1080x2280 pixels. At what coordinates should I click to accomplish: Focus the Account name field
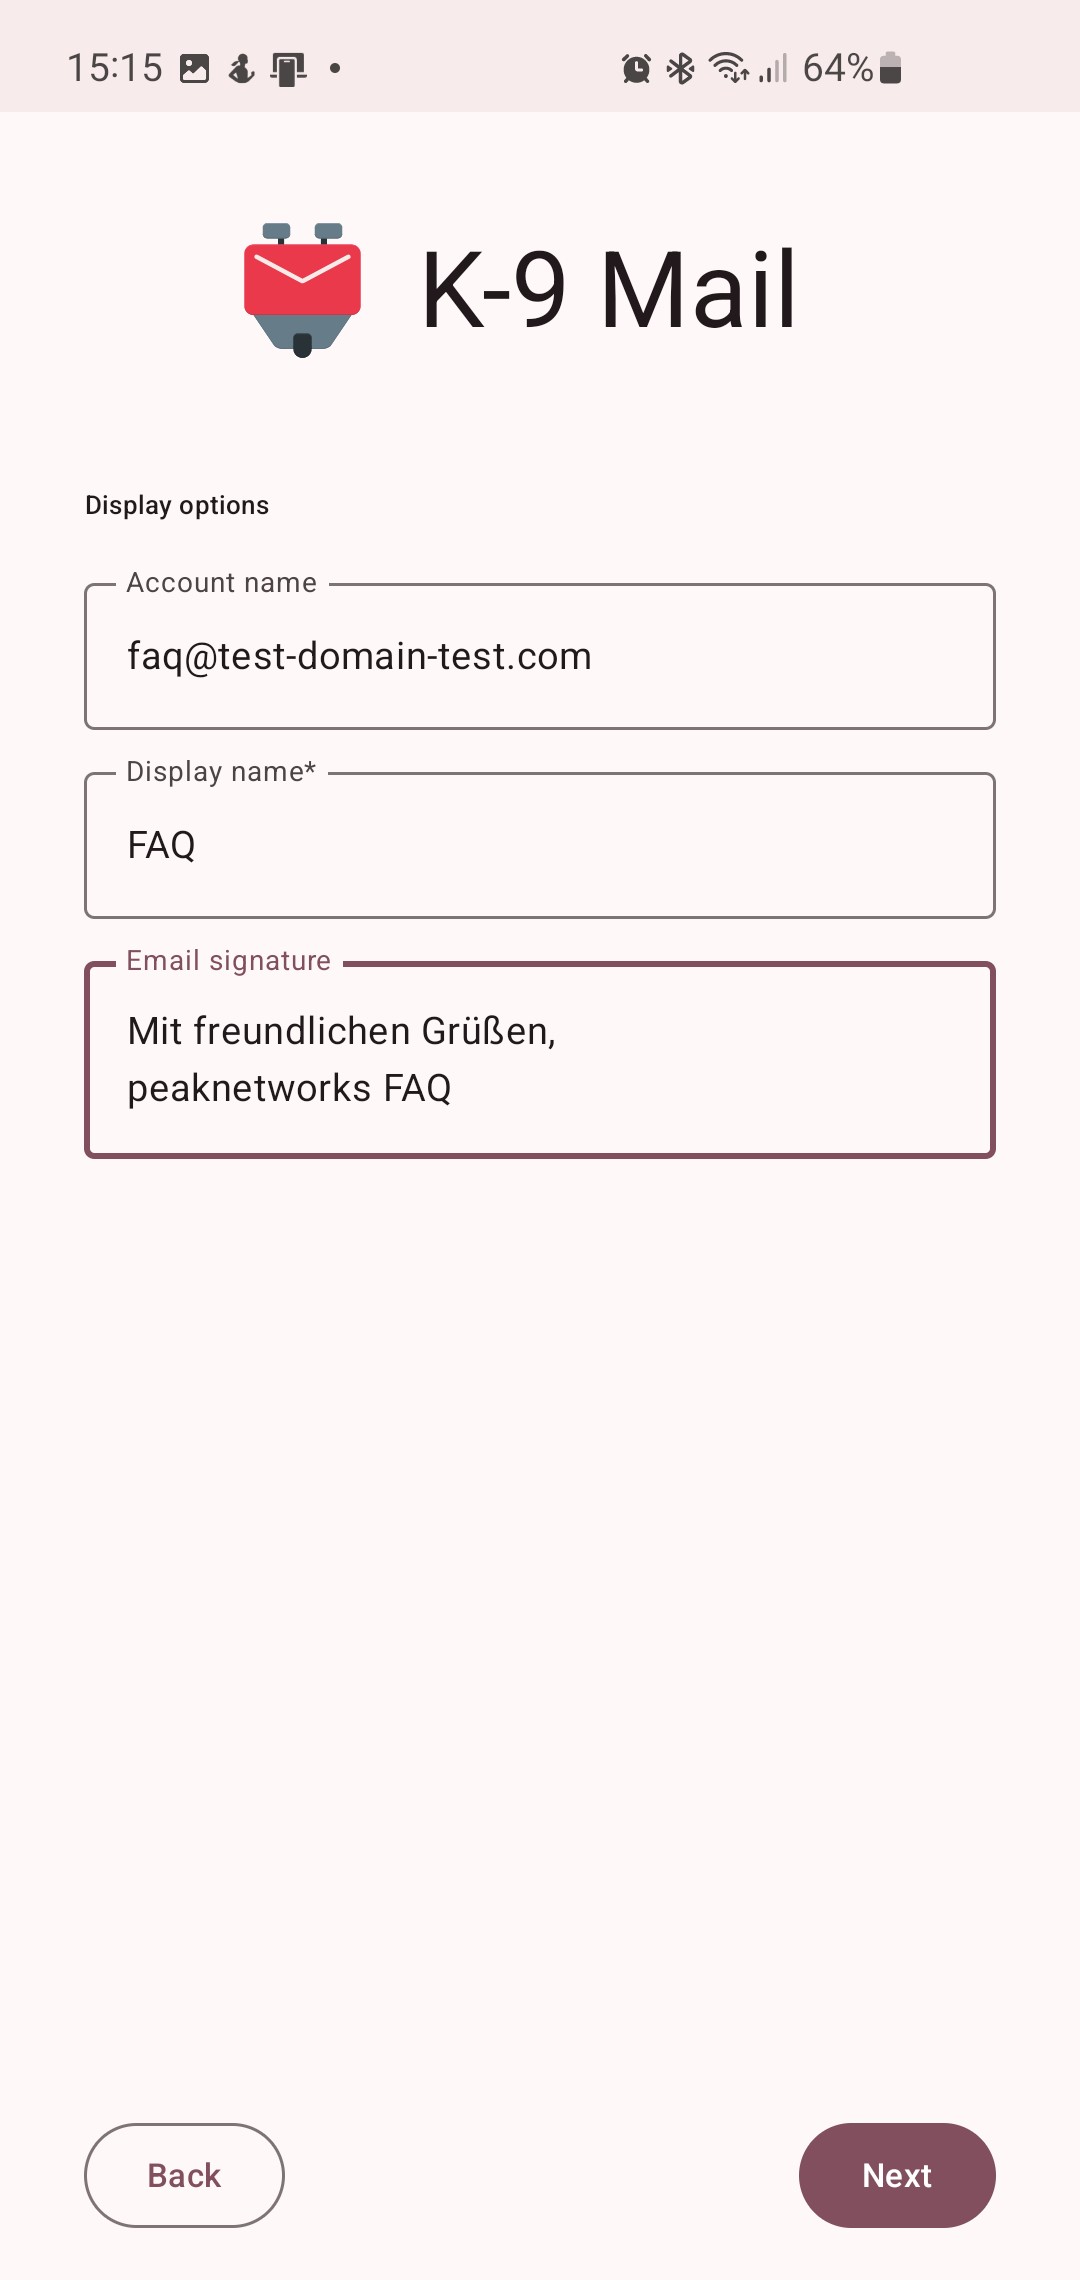540,657
